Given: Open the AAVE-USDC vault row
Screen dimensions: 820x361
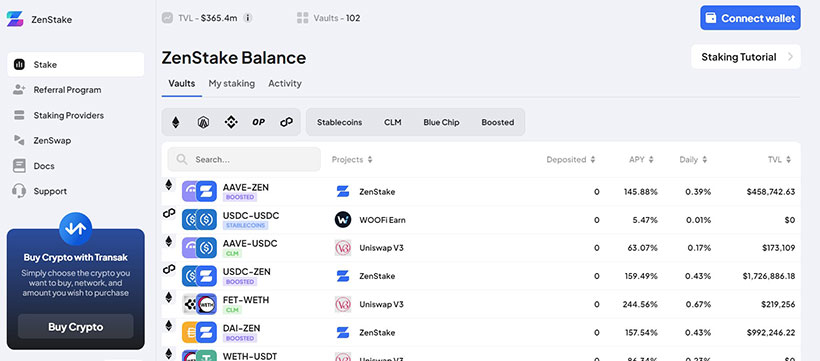Looking at the screenshot, I should (x=481, y=248).
